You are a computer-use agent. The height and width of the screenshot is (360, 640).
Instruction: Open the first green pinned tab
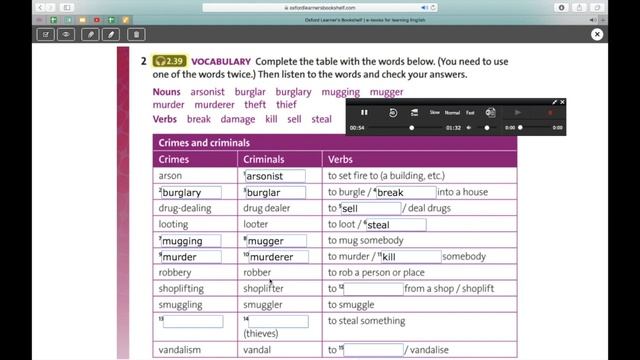(53, 20)
